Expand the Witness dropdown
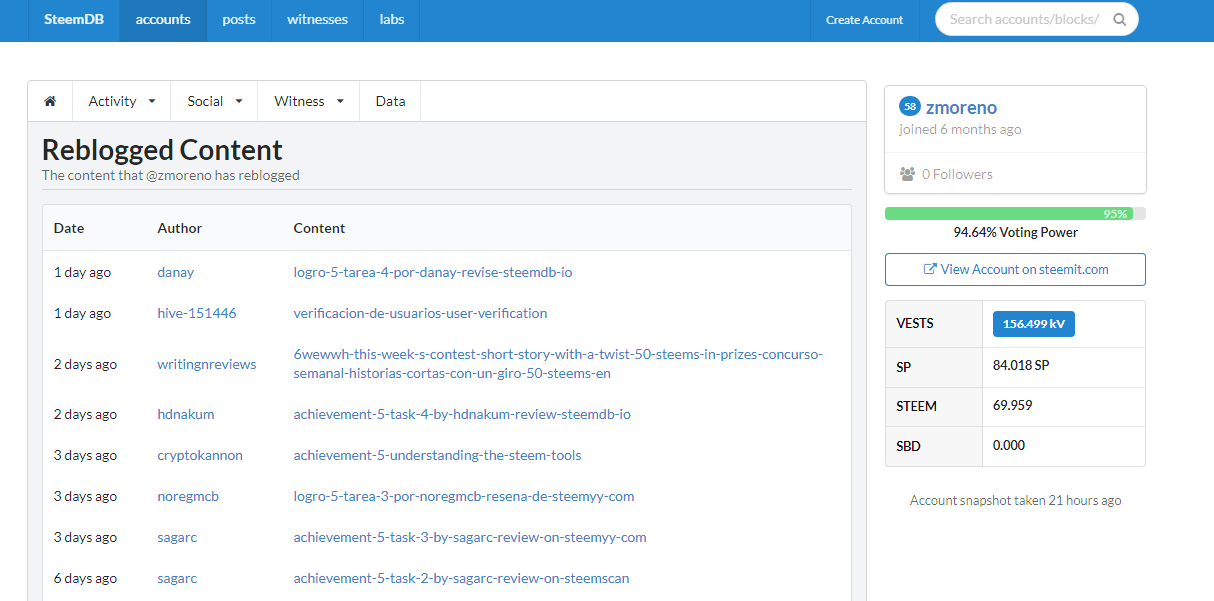 (309, 101)
